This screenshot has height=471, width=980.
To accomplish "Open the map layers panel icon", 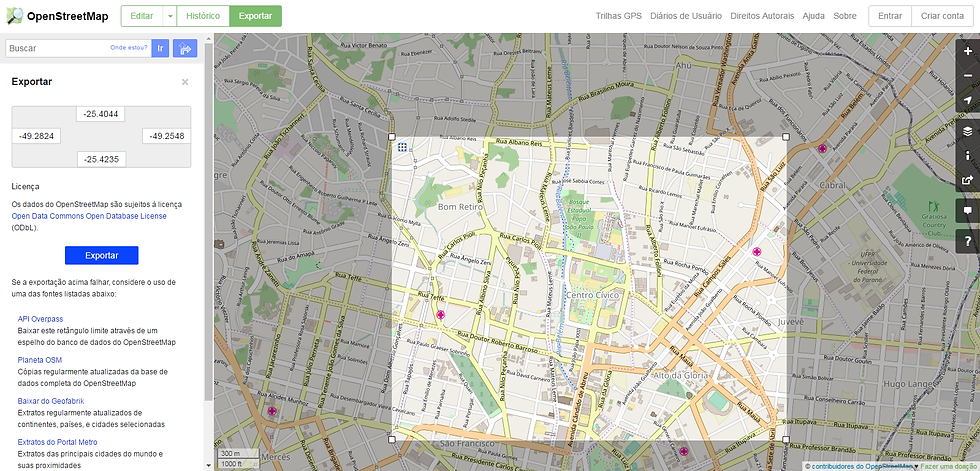I will tap(968, 131).
